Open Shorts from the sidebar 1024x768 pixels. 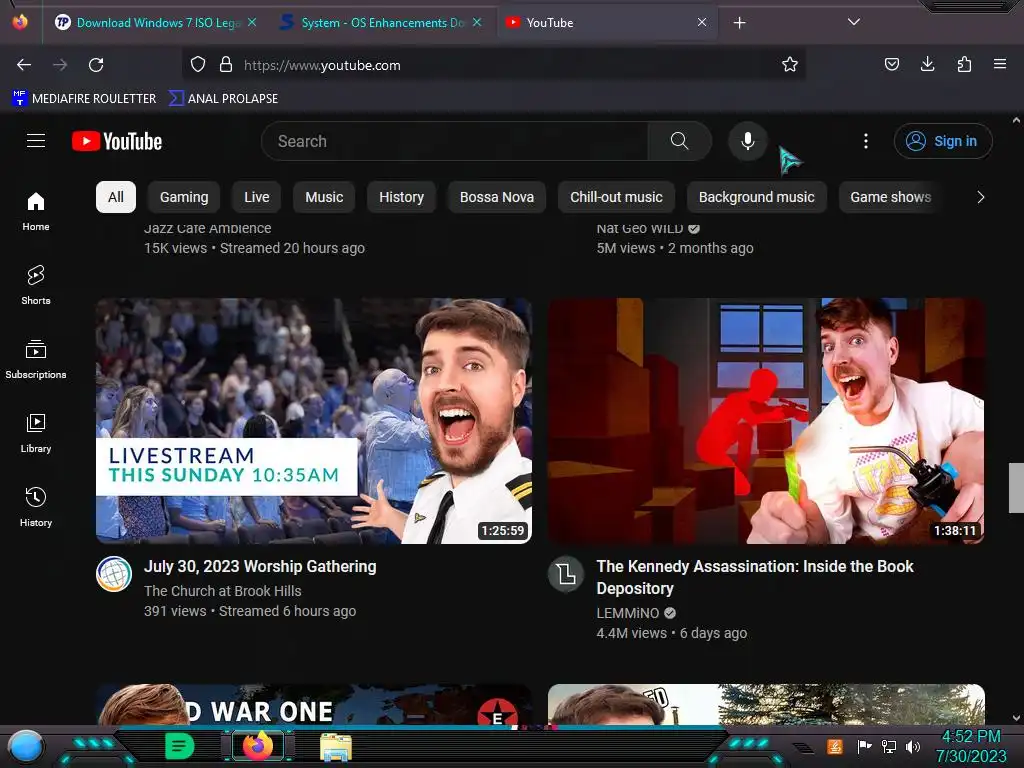click(x=36, y=285)
